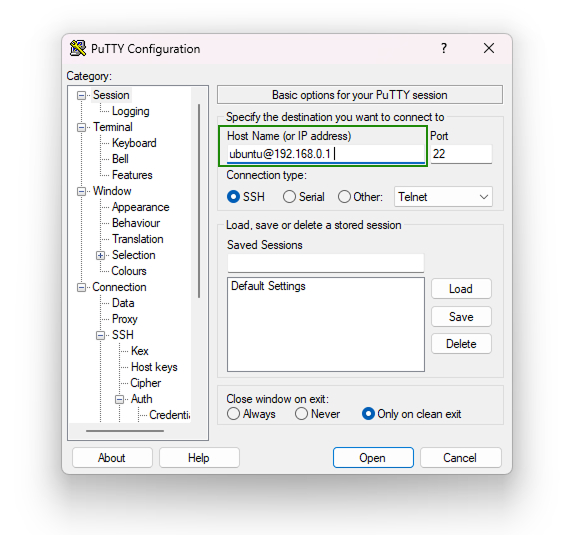Image resolution: width=568 pixels, height=535 pixels.
Task: Click the category tree vertical scrollbar
Action: (199, 201)
